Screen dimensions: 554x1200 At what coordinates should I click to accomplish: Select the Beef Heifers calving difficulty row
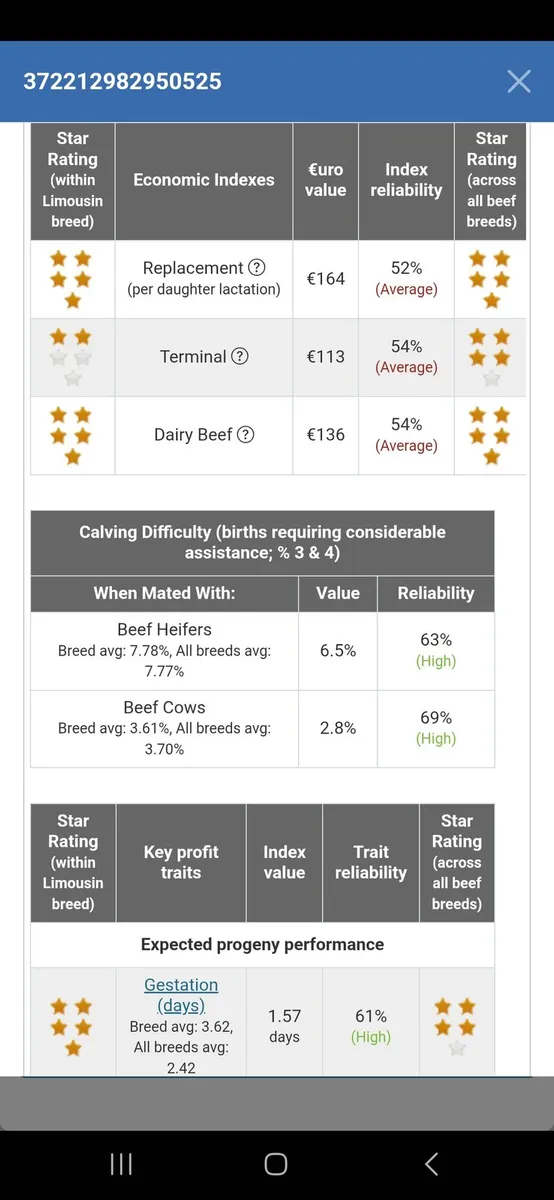pyautogui.click(x=262, y=651)
